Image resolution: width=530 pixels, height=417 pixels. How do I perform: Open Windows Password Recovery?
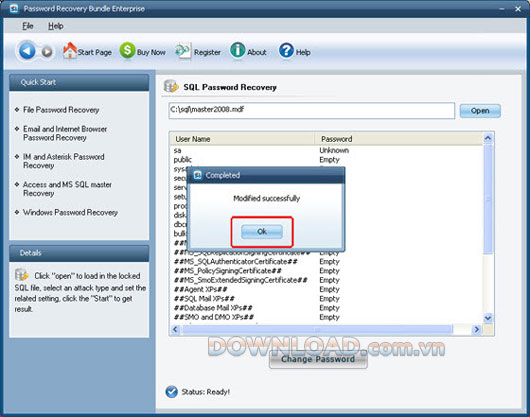70,213
